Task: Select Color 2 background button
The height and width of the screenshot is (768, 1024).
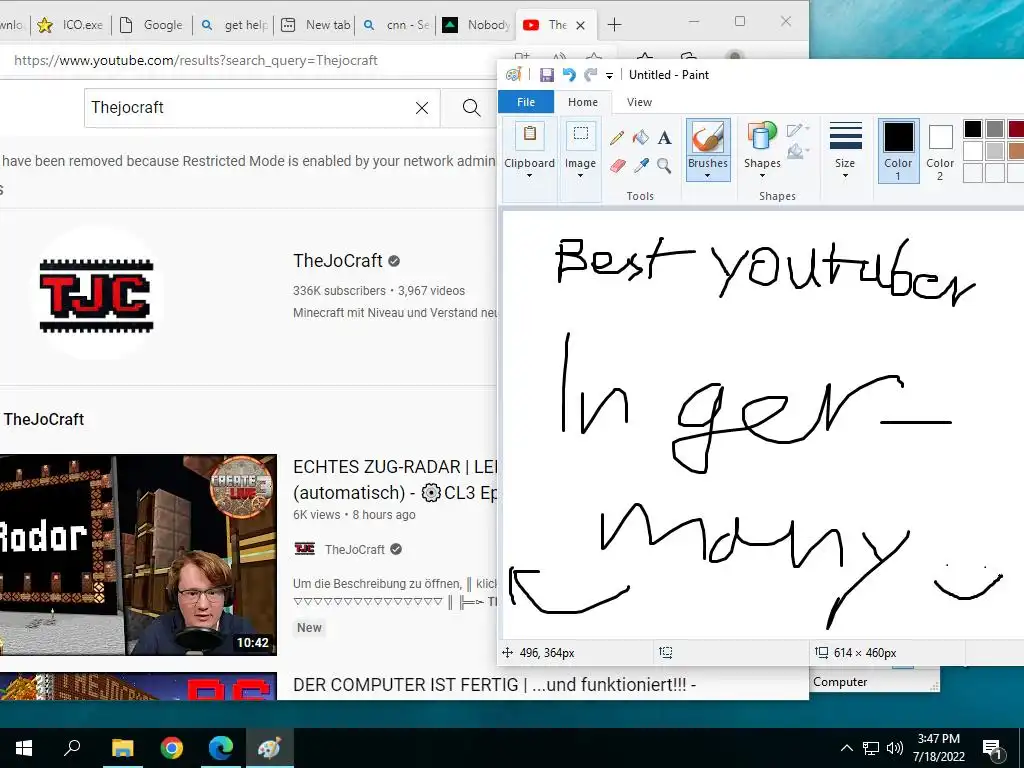Action: pos(940,151)
